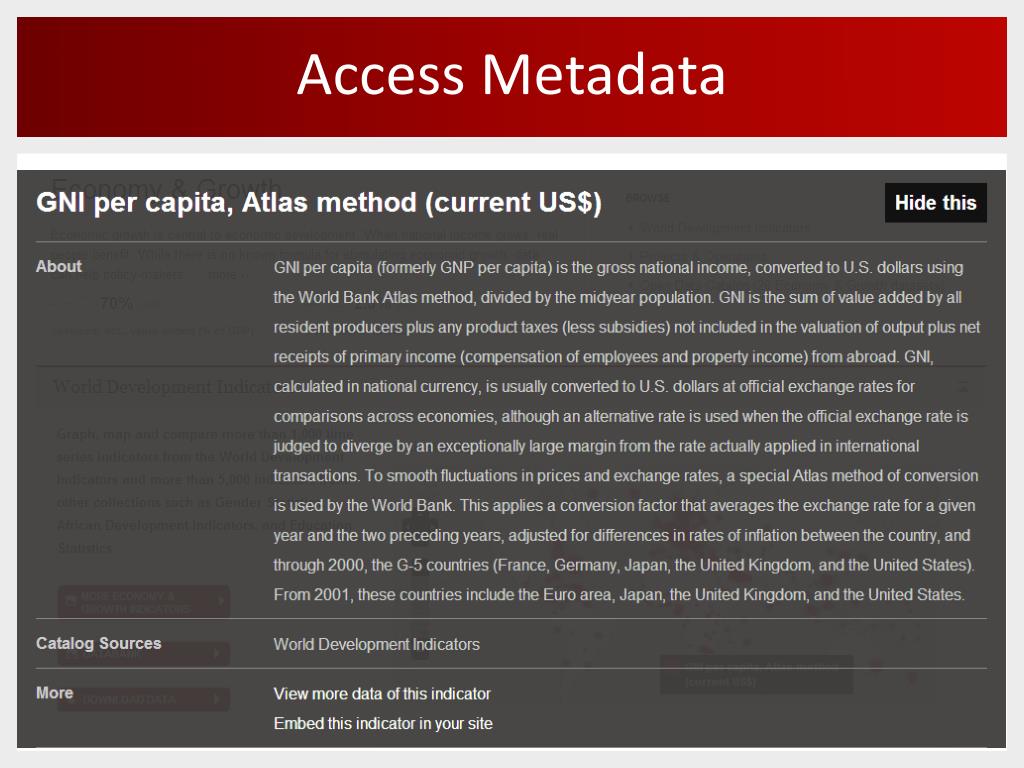The width and height of the screenshot is (1024, 768).
Task: Select Embed this indicator in your site
Action: [383, 724]
